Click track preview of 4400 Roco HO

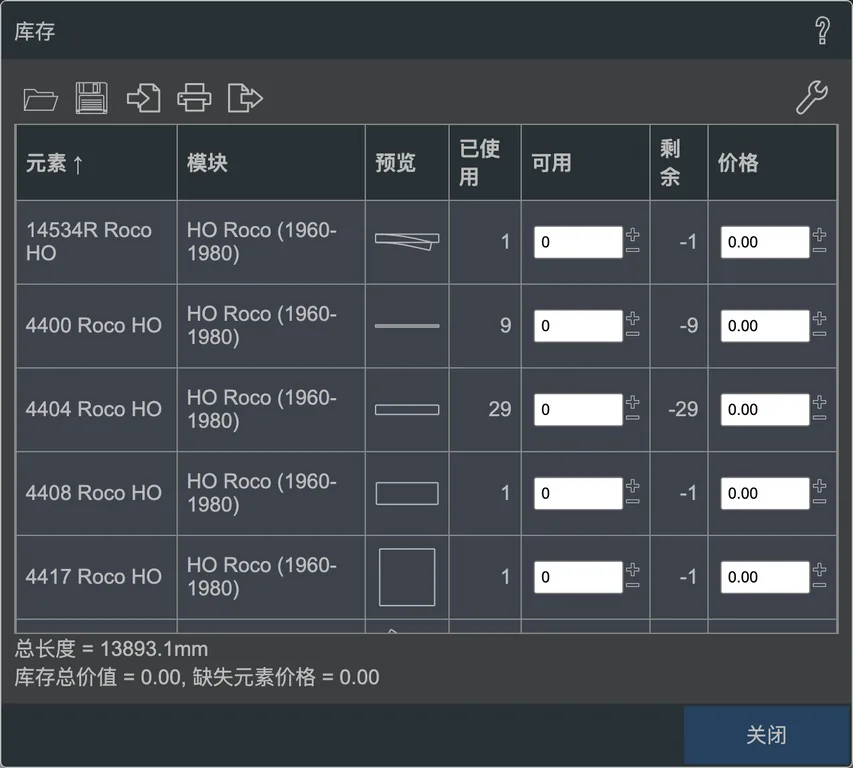click(407, 326)
